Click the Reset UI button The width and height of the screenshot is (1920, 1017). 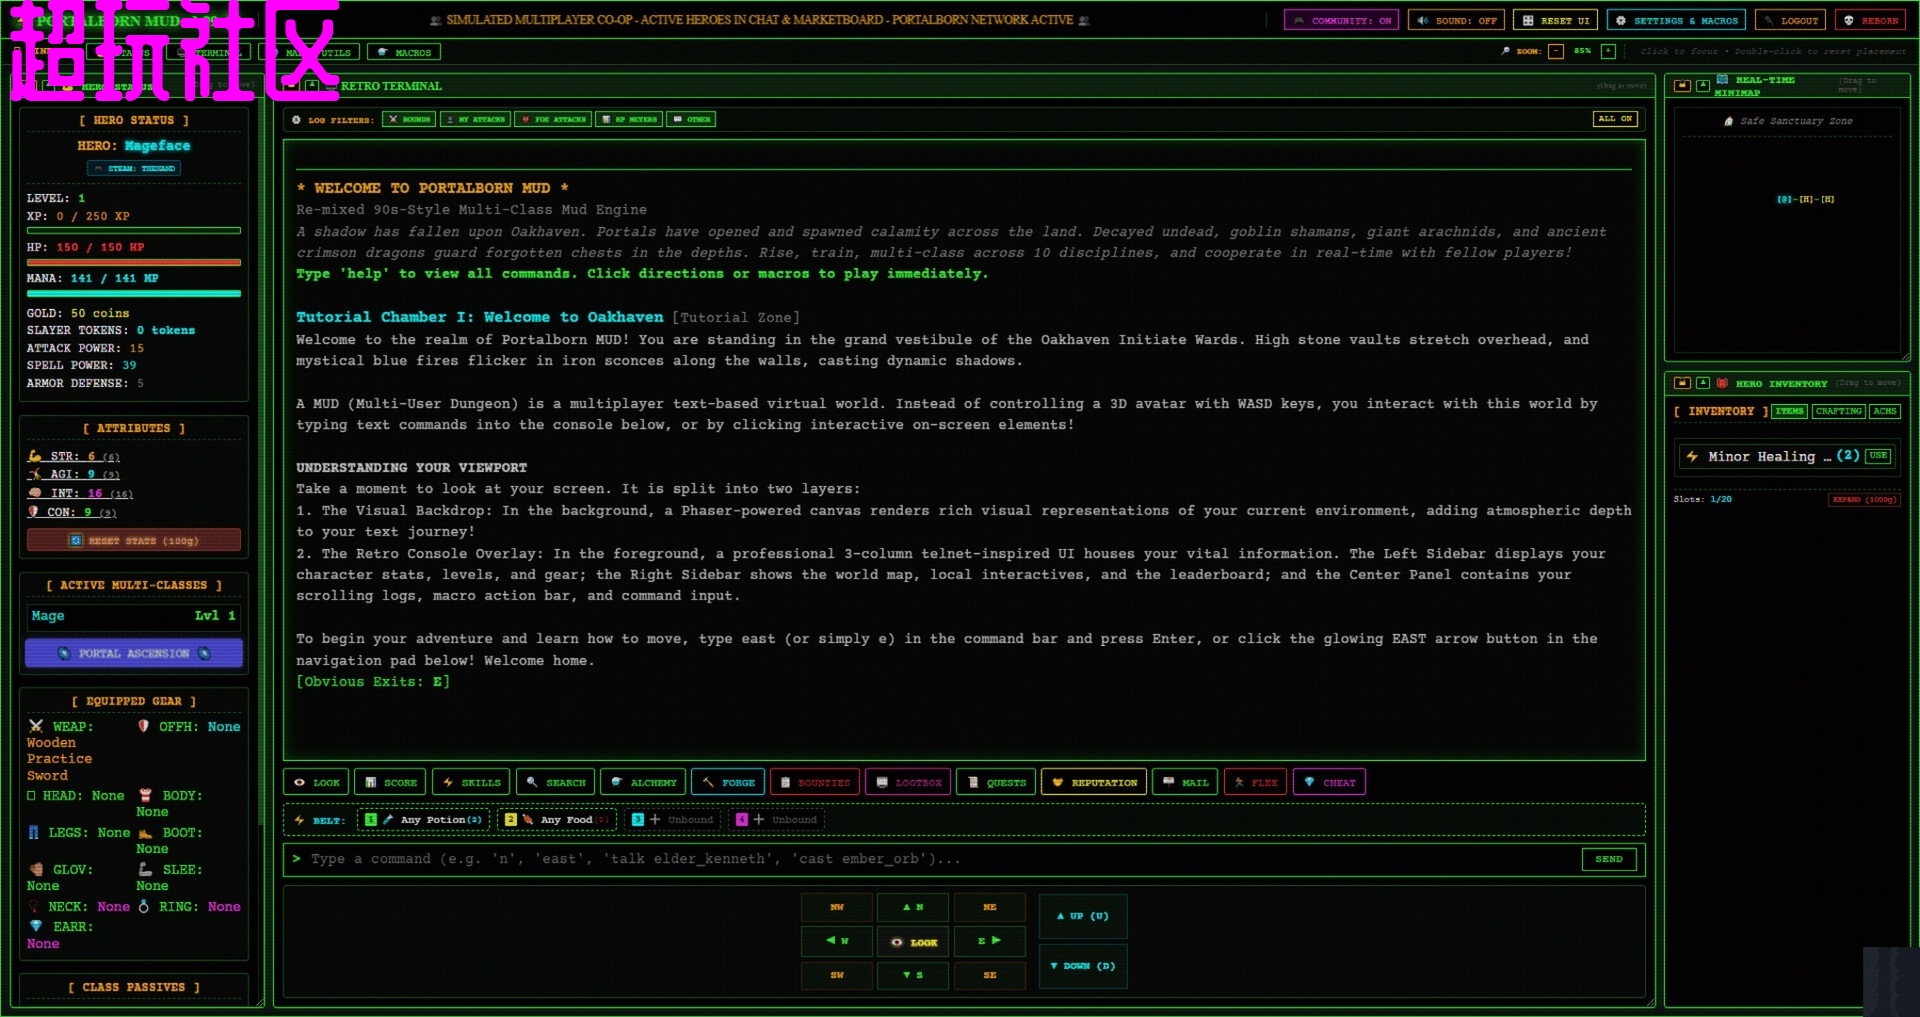click(1556, 20)
